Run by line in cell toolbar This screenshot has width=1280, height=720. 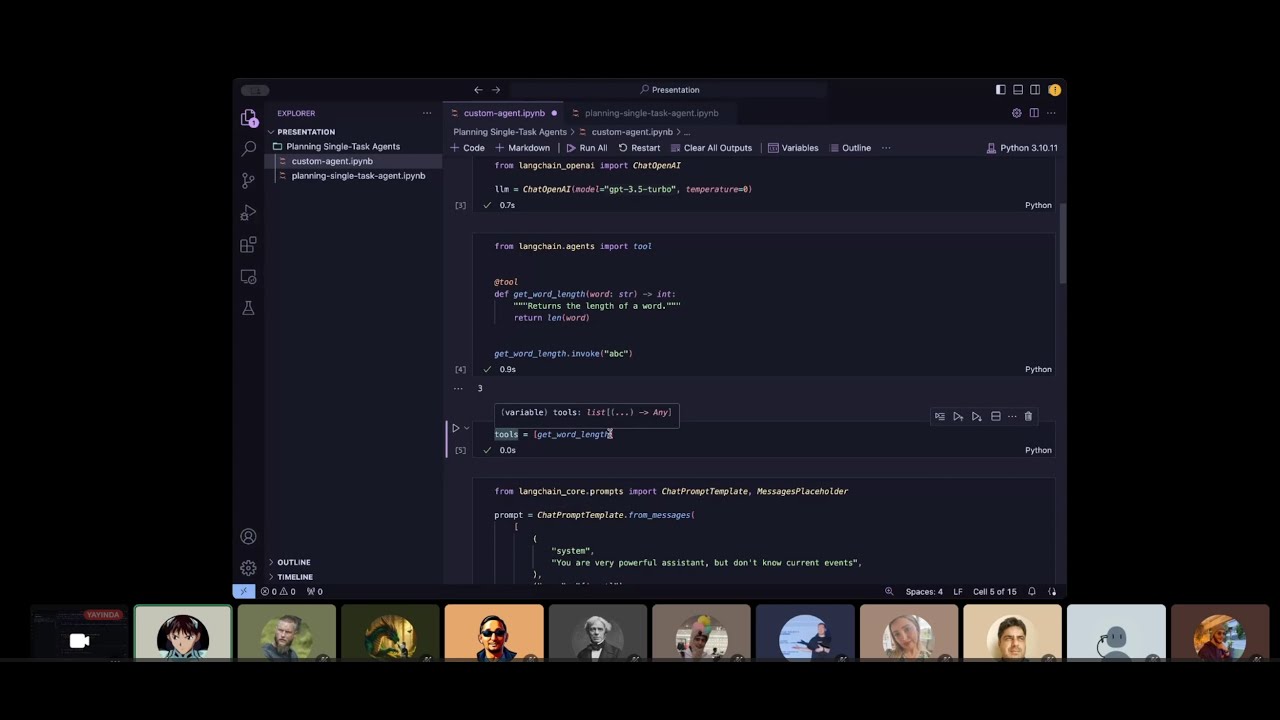pos(940,416)
